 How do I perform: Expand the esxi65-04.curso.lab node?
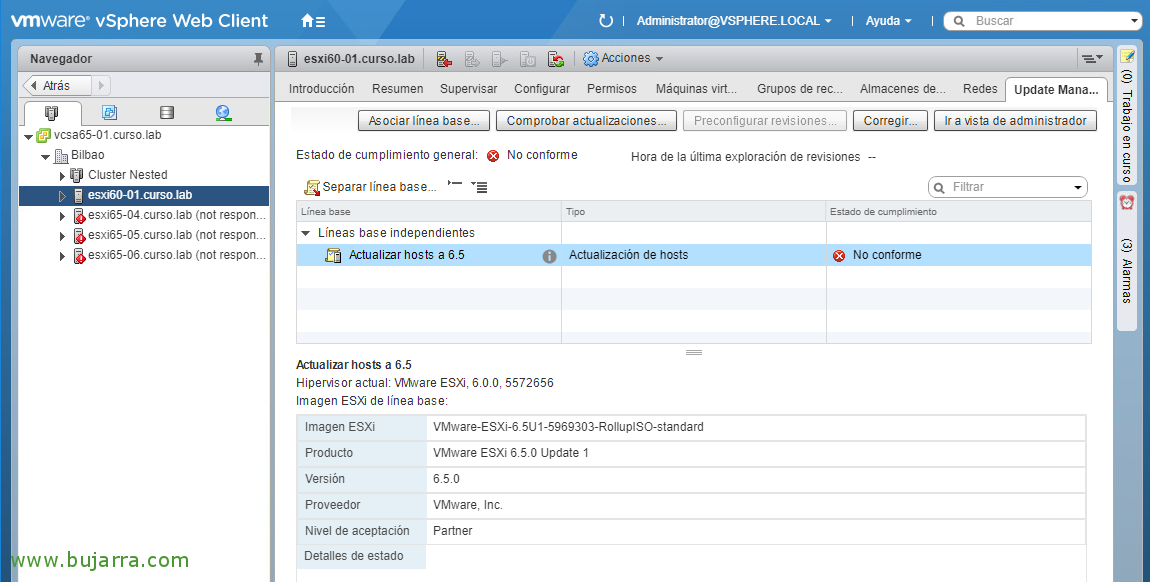[x=62, y=216]
